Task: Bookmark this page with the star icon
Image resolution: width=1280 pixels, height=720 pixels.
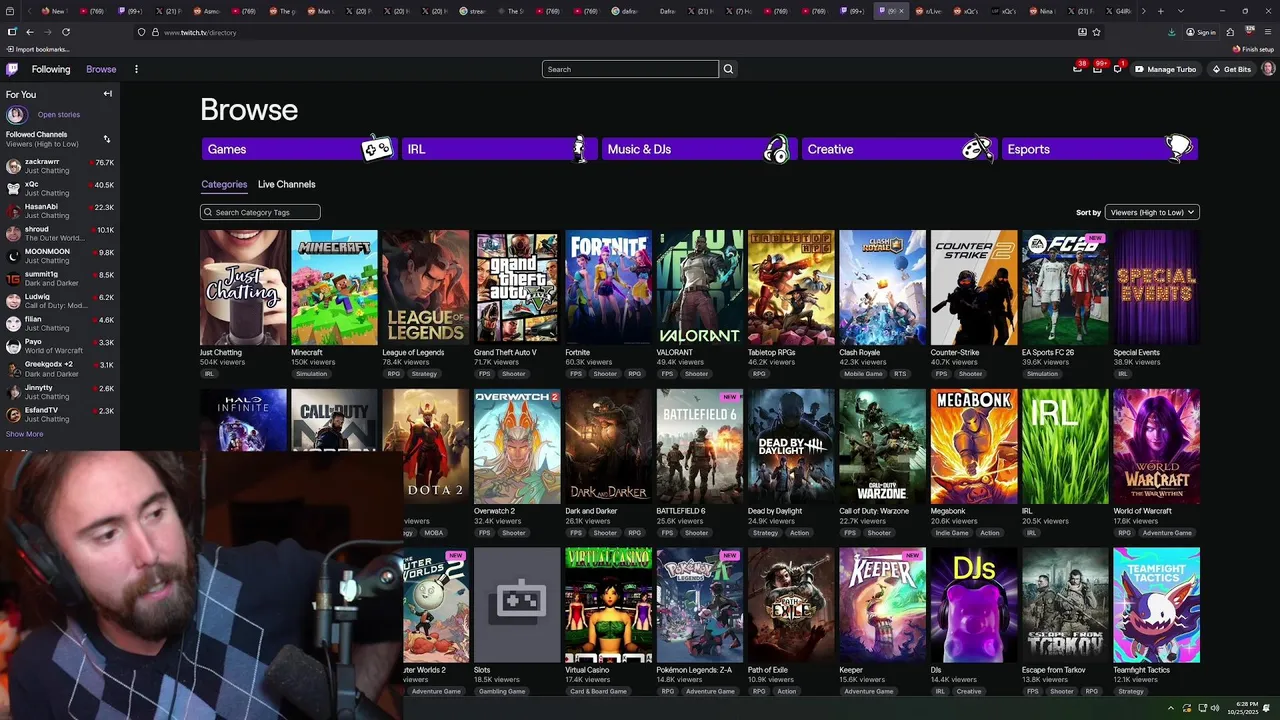Action: click(x=1097, y=32)
